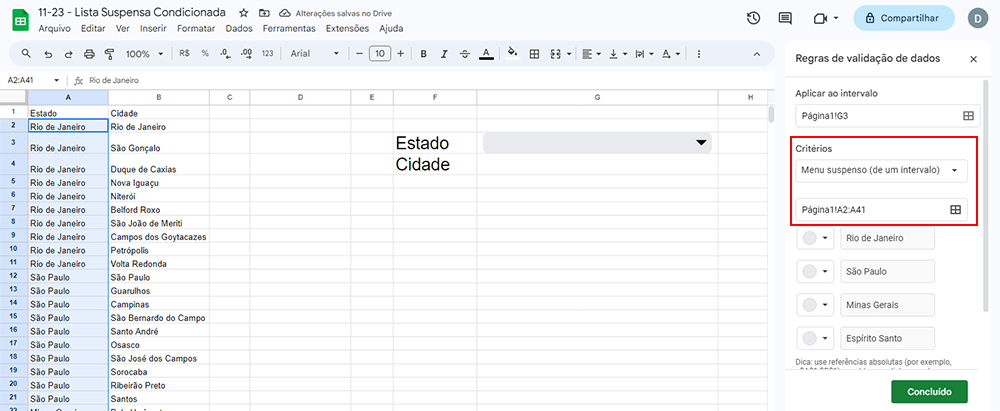This screenshot has height=411, width=1000.
Task: Open text rotation dropdown
Action: pyautogui.click(x=670, y=54)
